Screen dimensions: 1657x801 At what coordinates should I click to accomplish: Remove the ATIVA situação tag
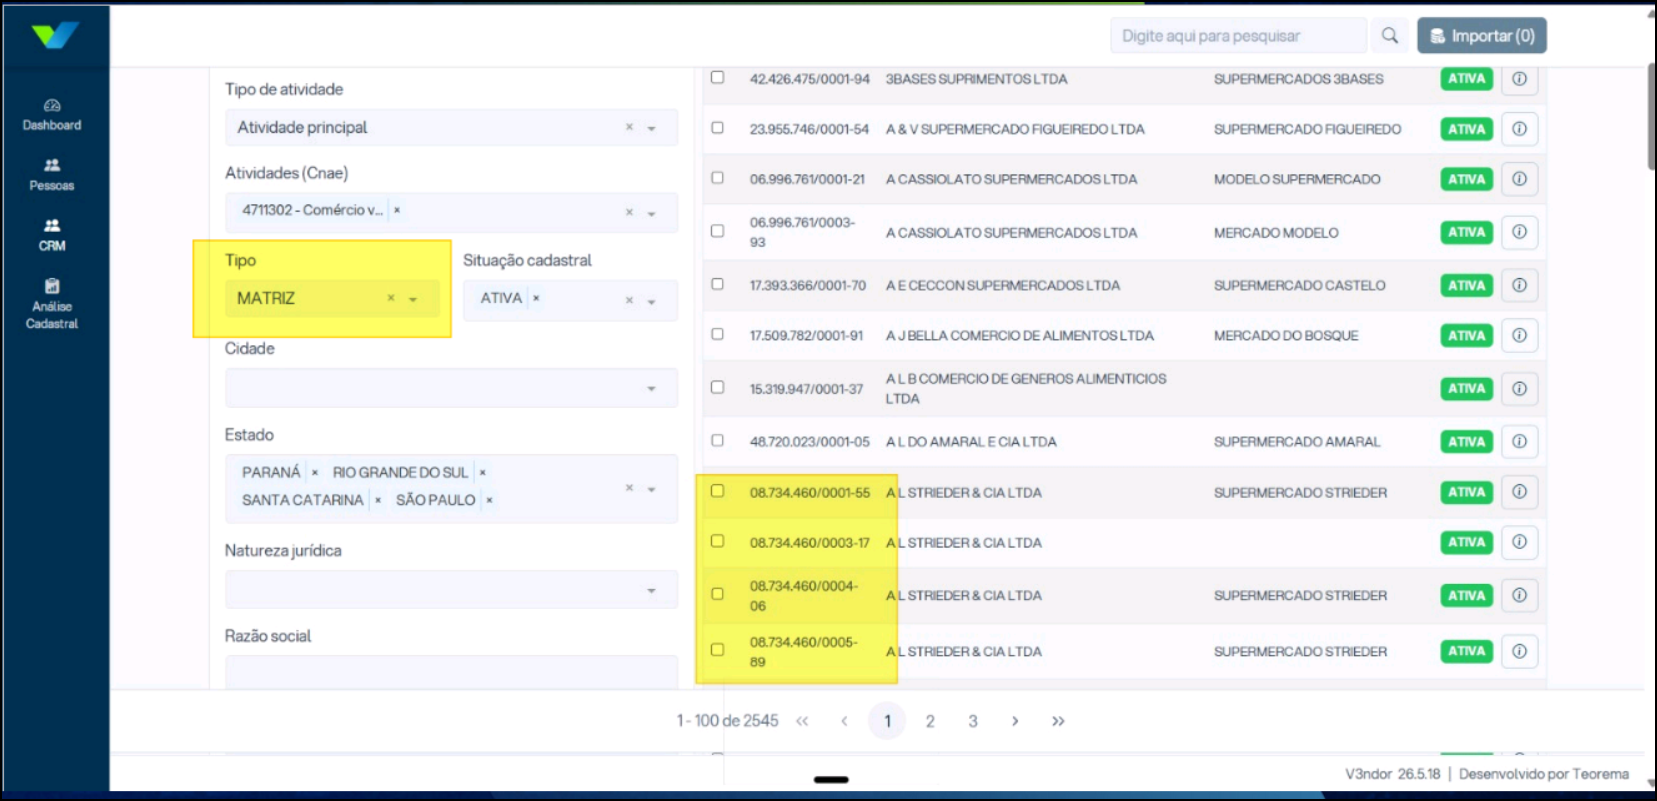pos(536,298)
